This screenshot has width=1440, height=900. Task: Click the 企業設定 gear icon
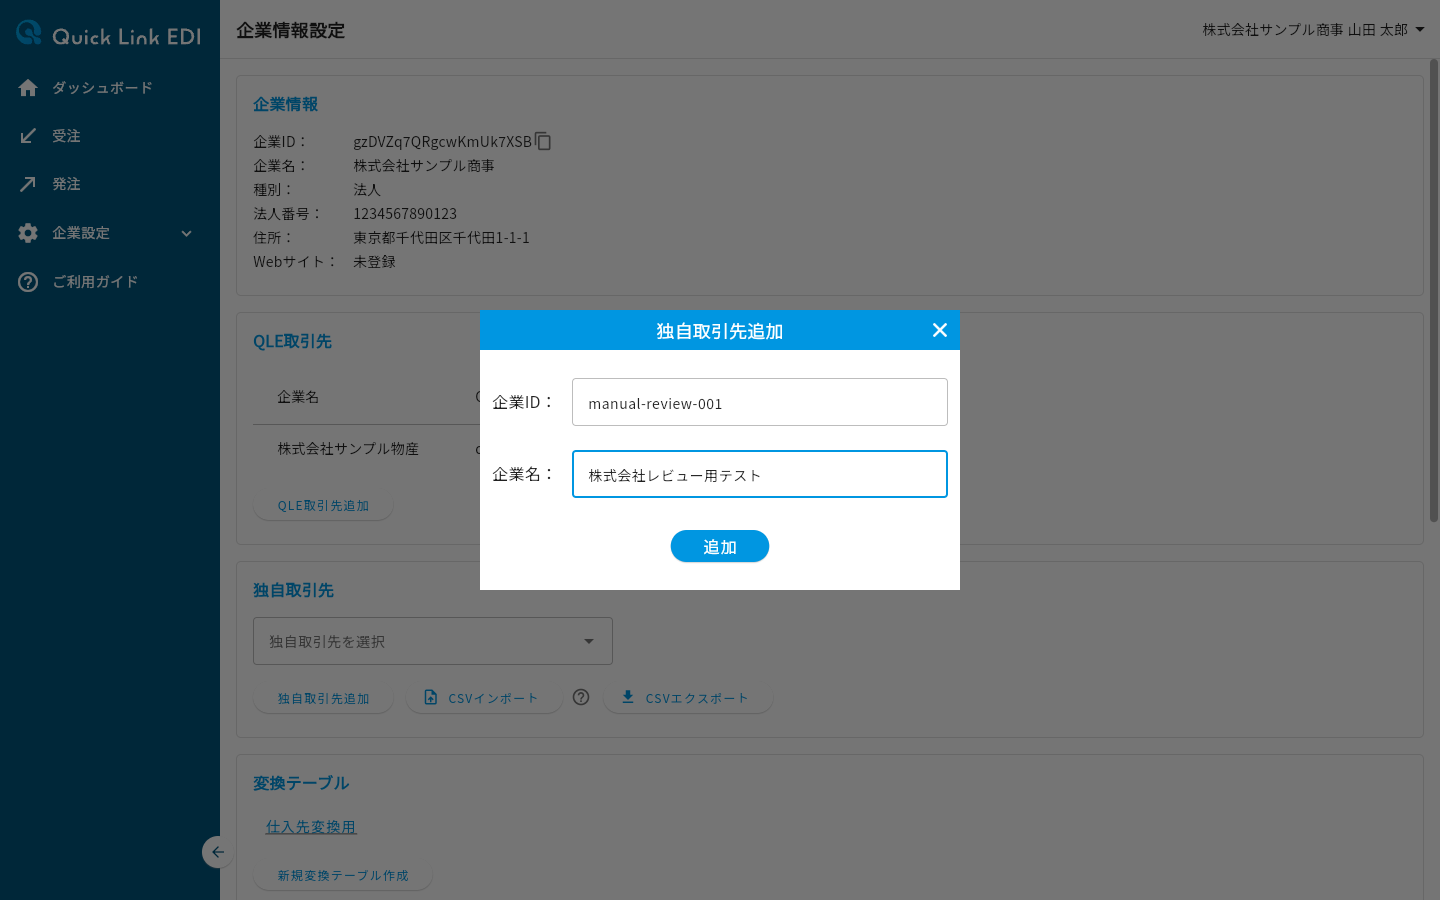point(28,233)
